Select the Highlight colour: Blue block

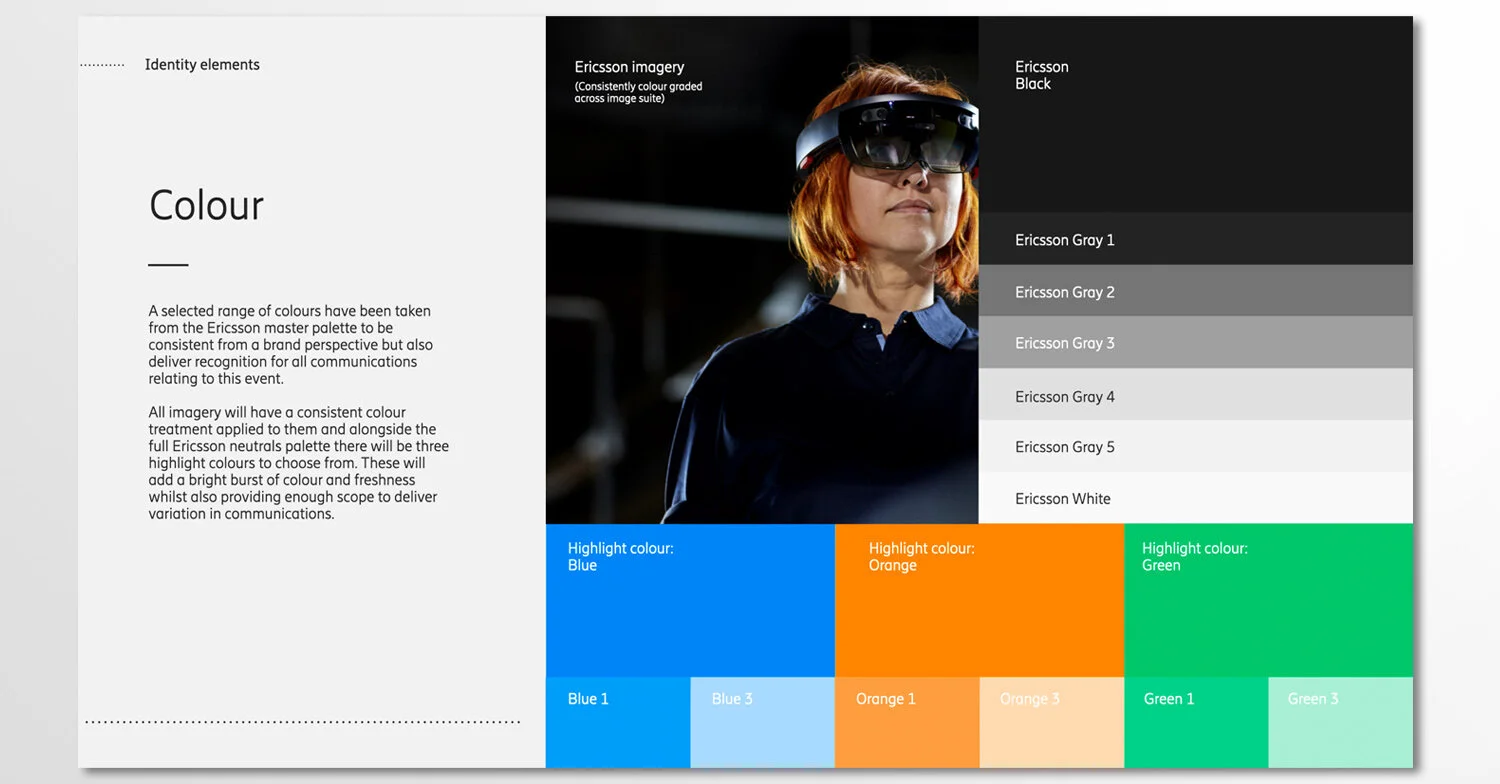point(690,600)
